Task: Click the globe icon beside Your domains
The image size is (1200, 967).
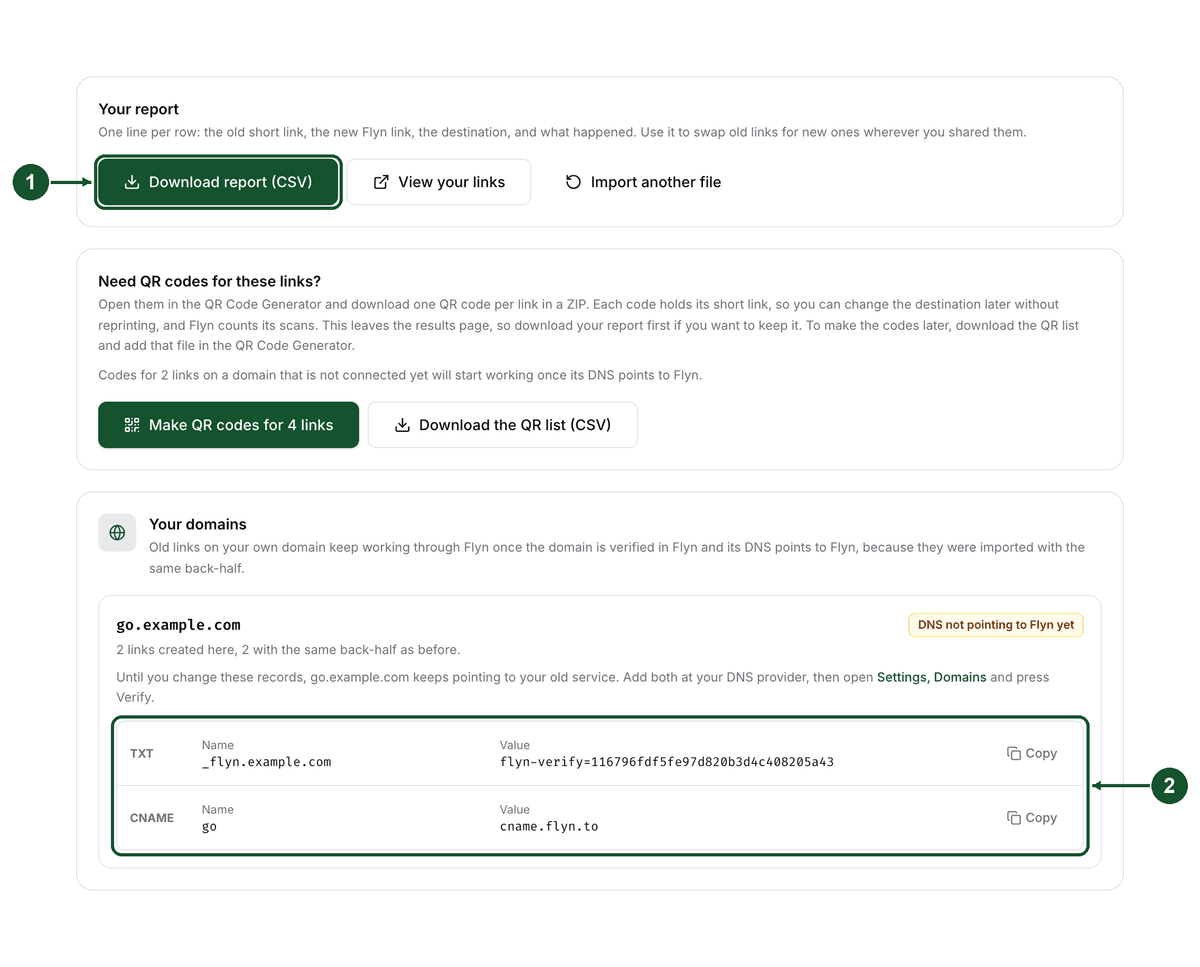Action: (x=117, y=532)
